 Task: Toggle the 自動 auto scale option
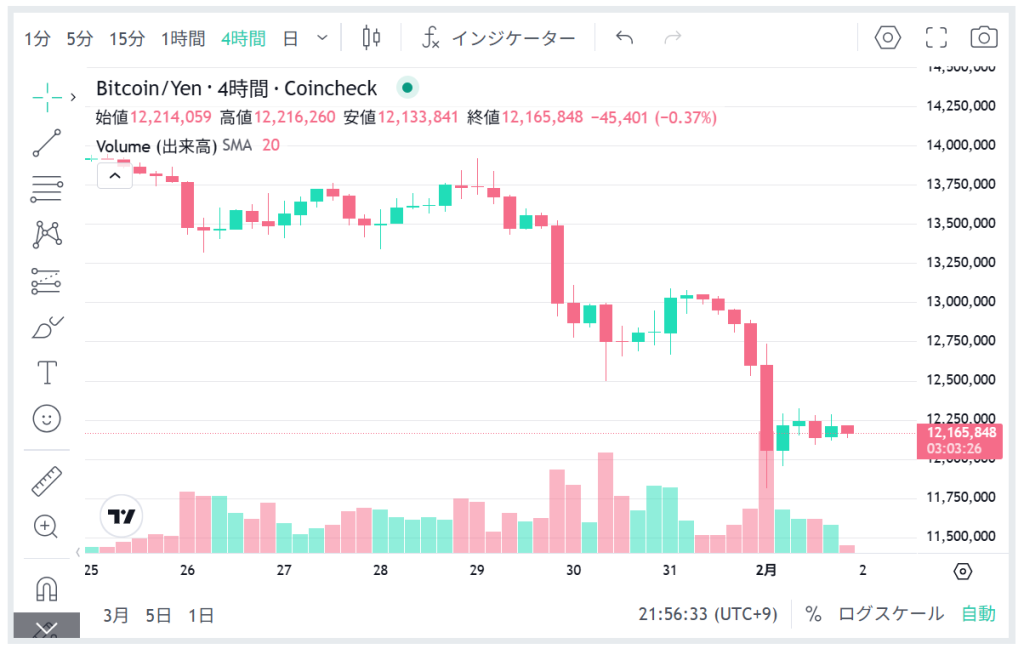tap(978, 614)
